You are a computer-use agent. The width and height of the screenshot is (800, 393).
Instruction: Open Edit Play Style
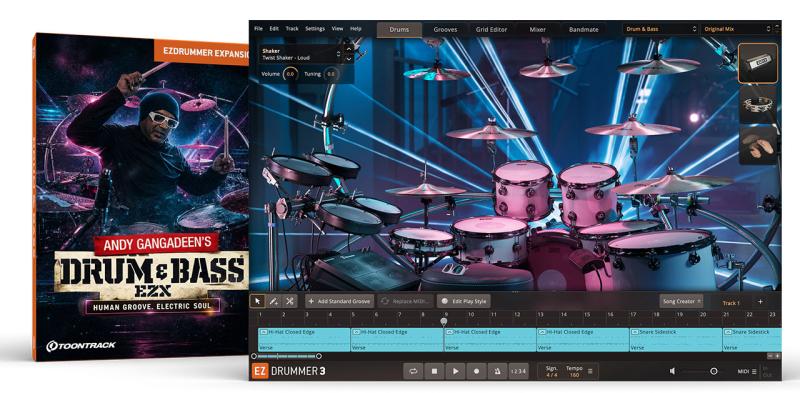(464, 301)
